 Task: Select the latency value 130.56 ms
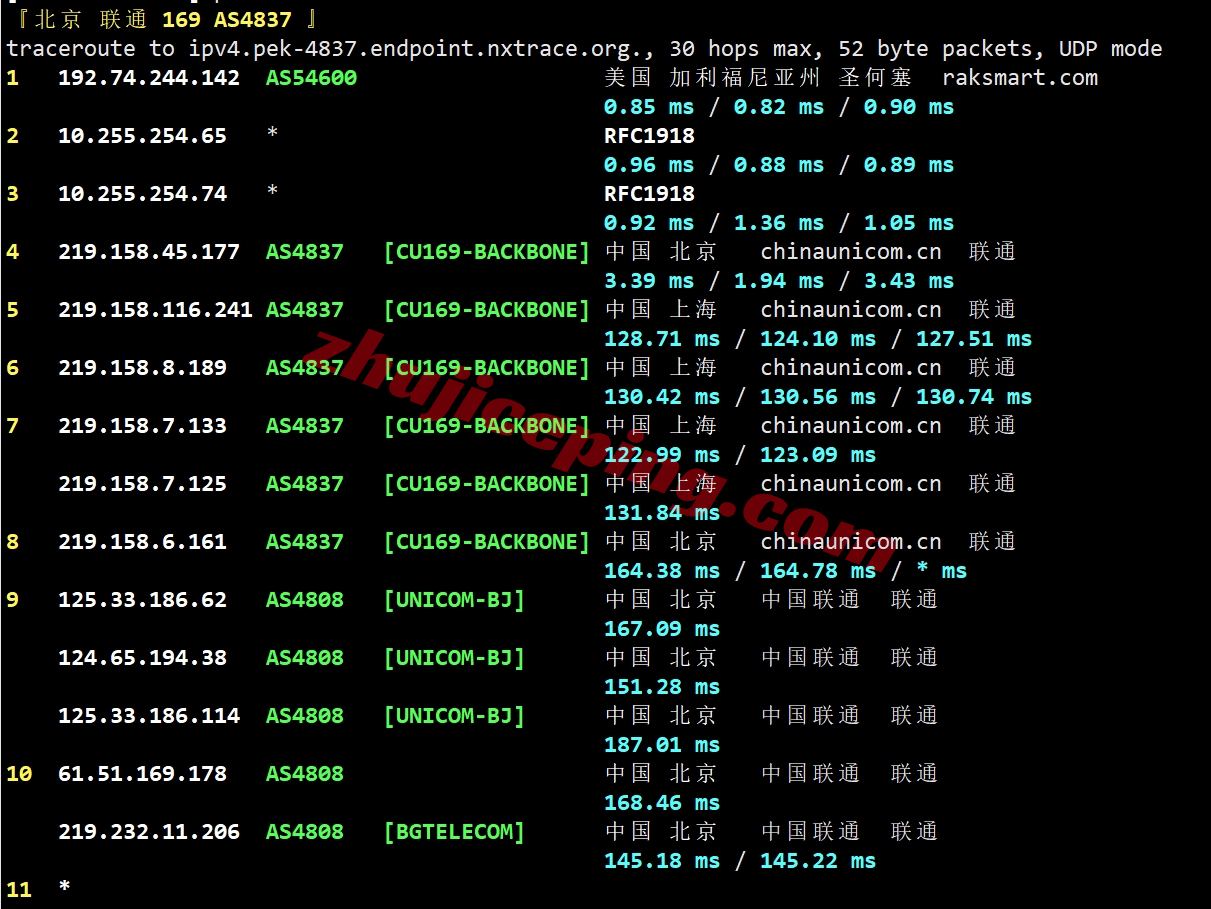click(818, 397)
